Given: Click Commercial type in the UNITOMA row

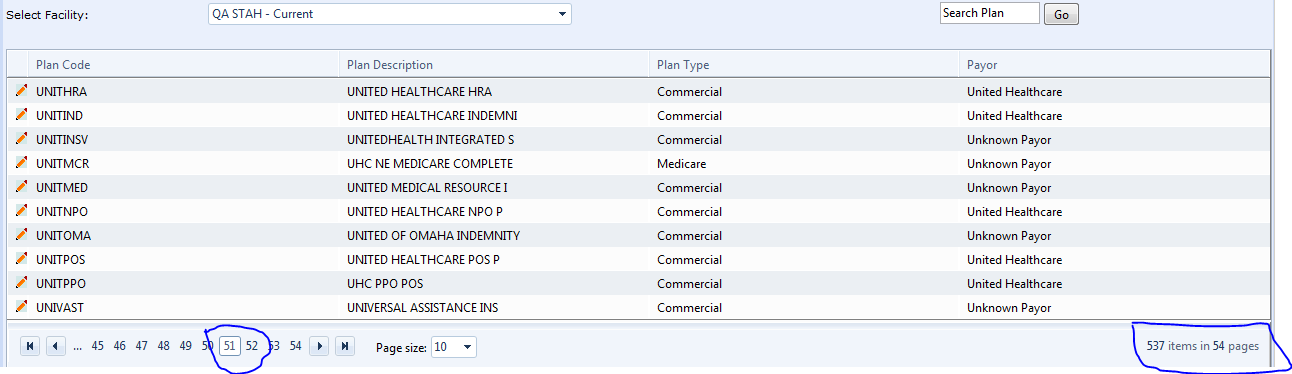Looking at the screenshot, I should [x=689, y=236].
